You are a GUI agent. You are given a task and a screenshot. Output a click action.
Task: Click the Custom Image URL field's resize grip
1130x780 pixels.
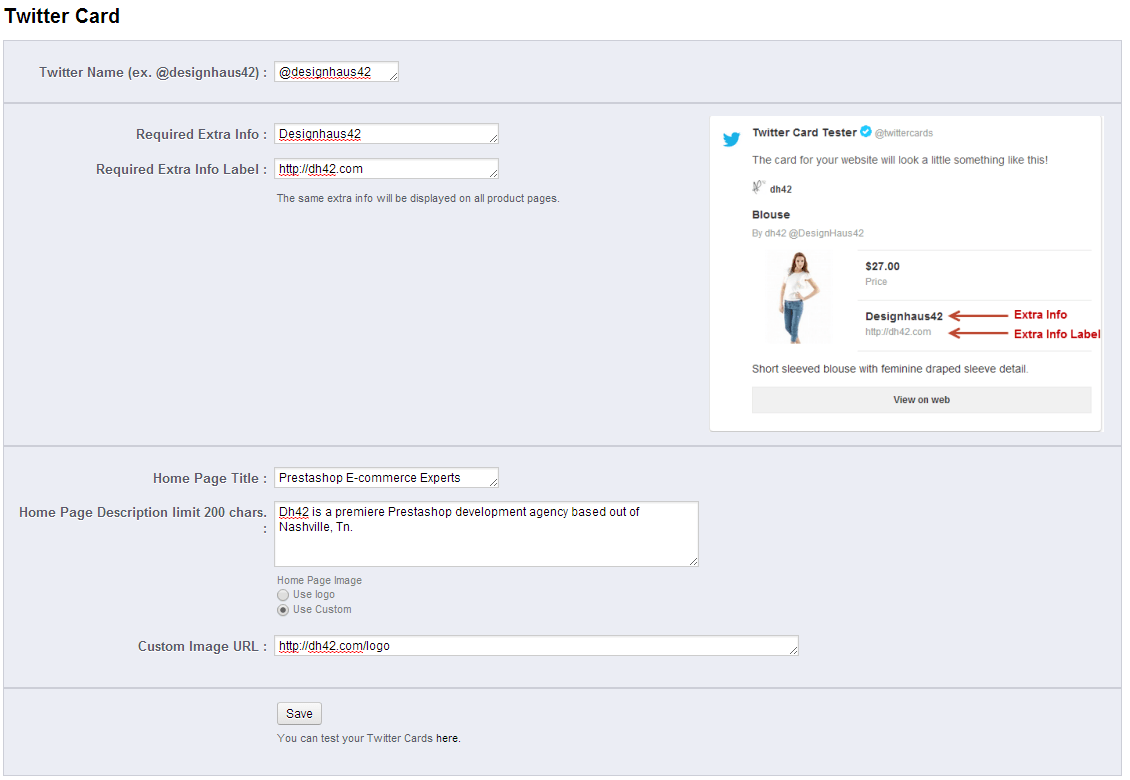[x=793, y=651]
